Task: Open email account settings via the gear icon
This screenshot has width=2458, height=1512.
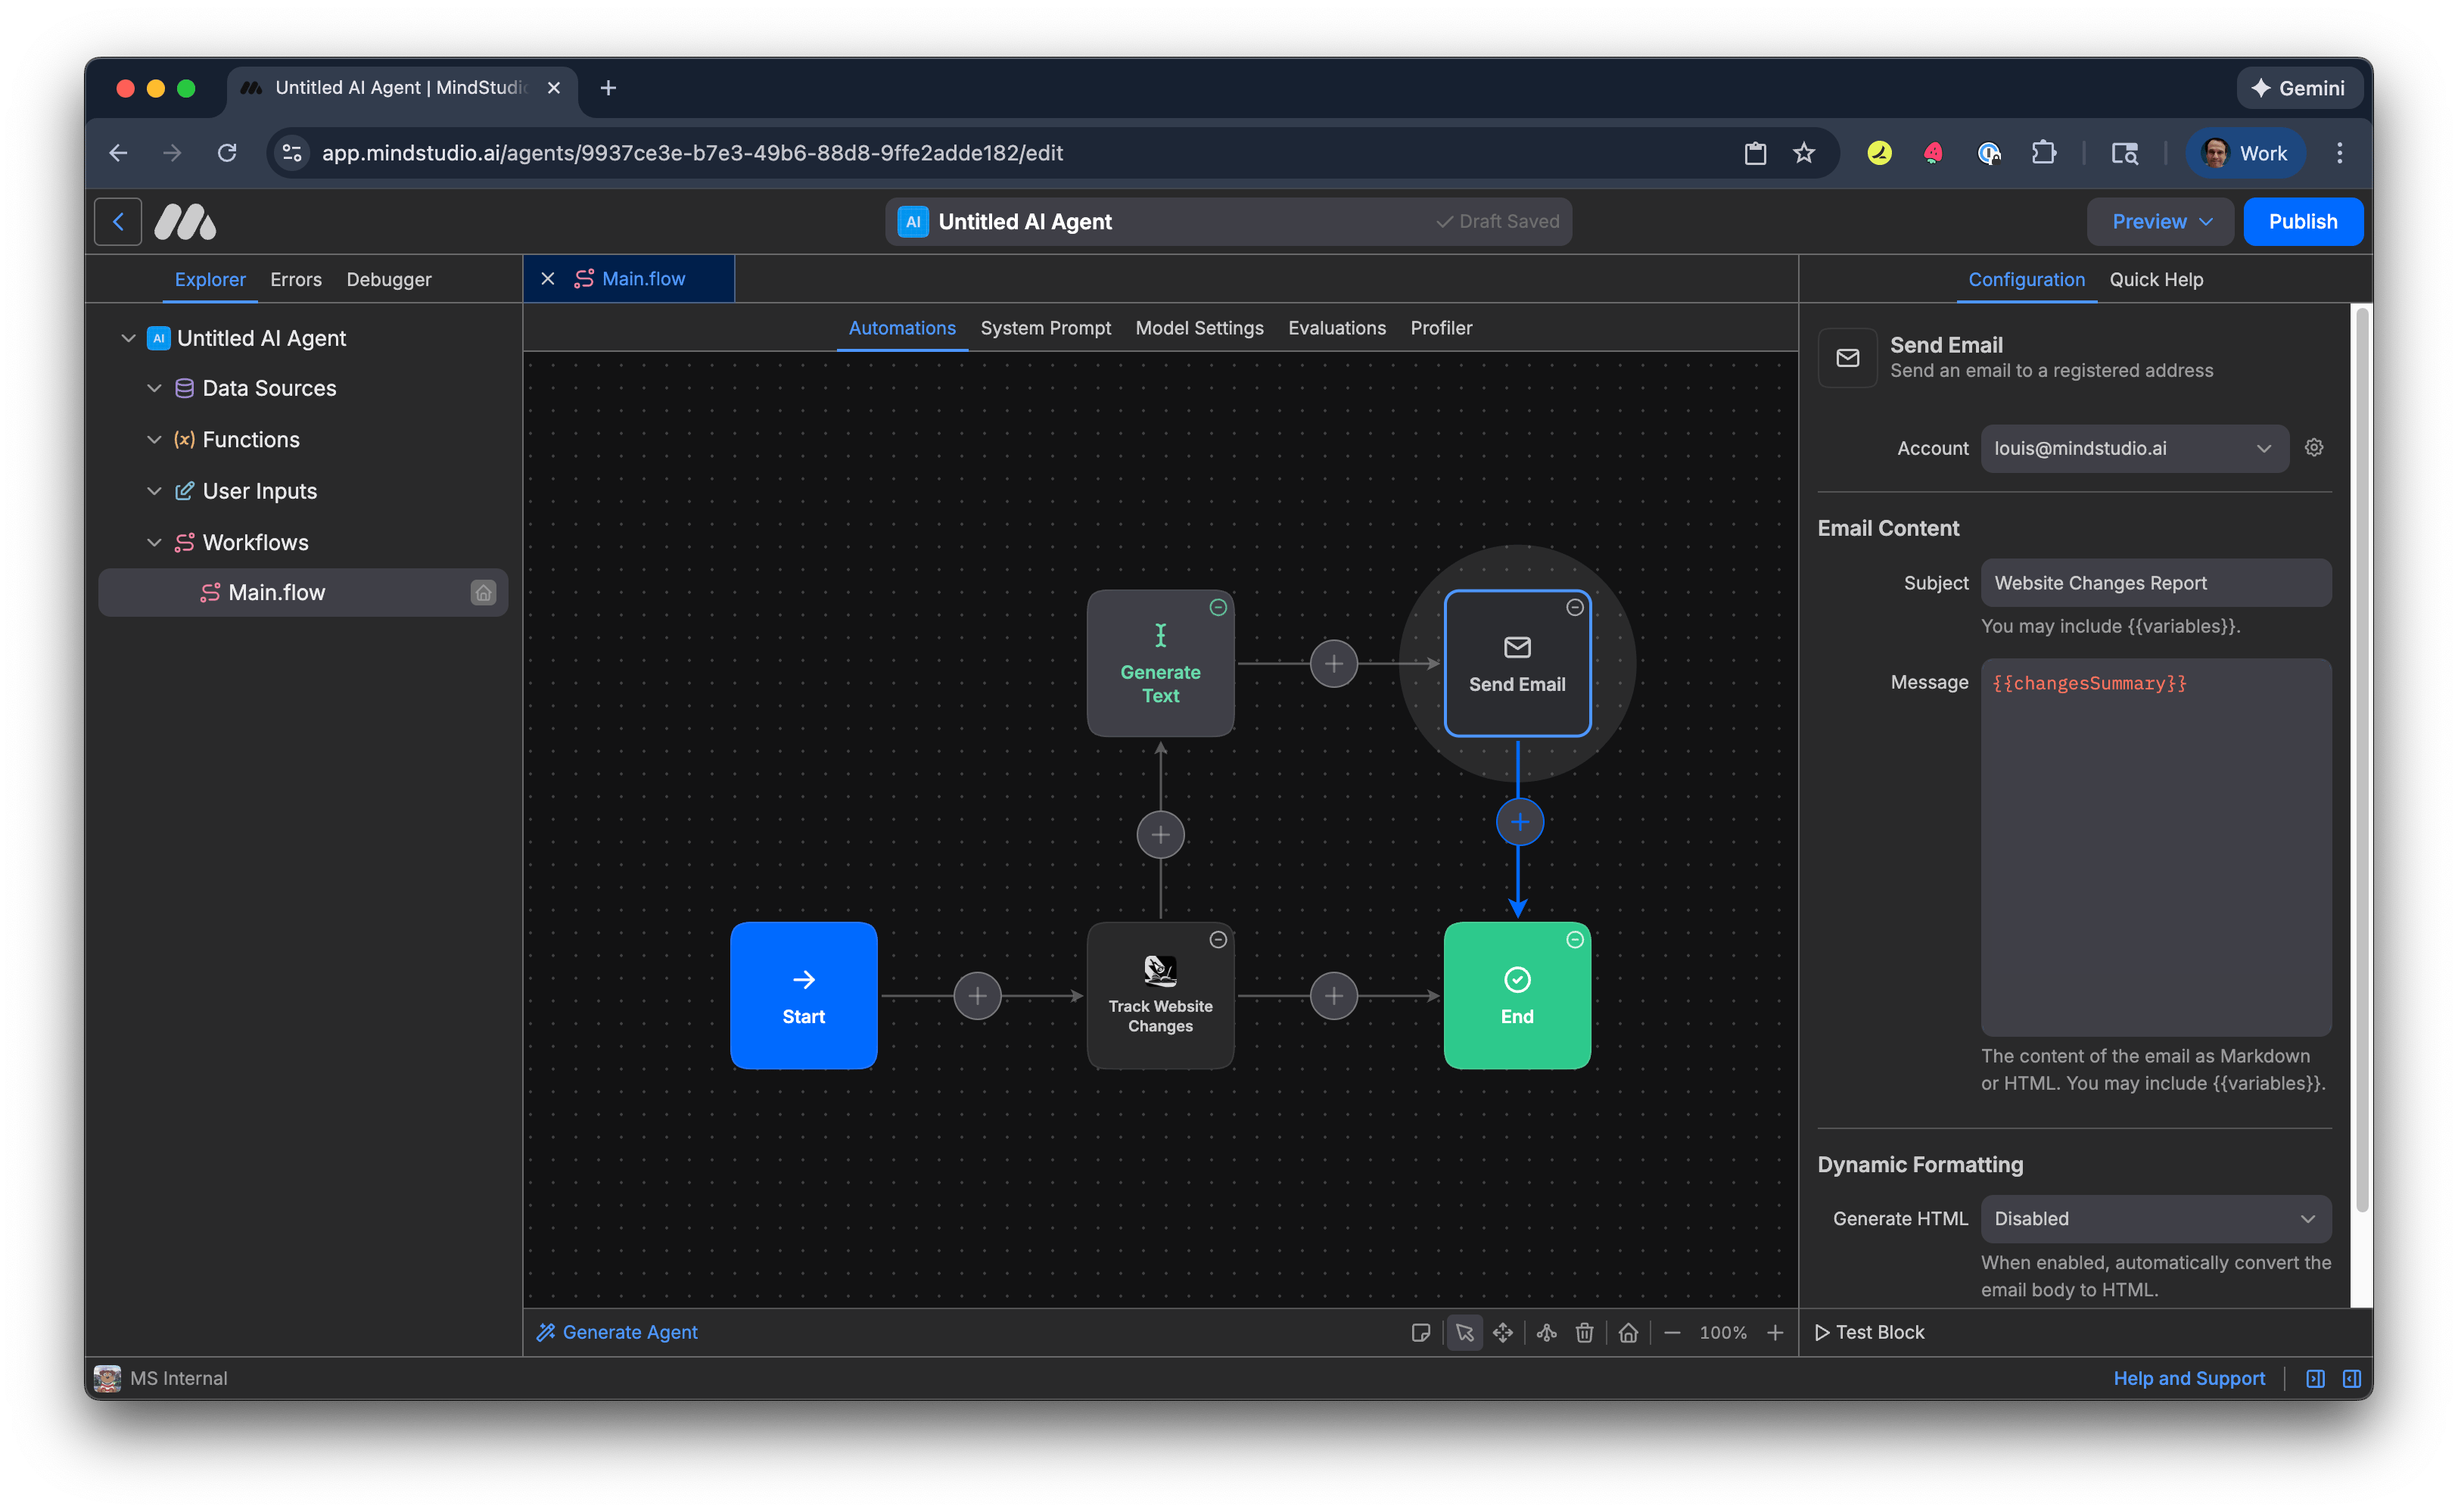Action: (x=2314, y=448)
